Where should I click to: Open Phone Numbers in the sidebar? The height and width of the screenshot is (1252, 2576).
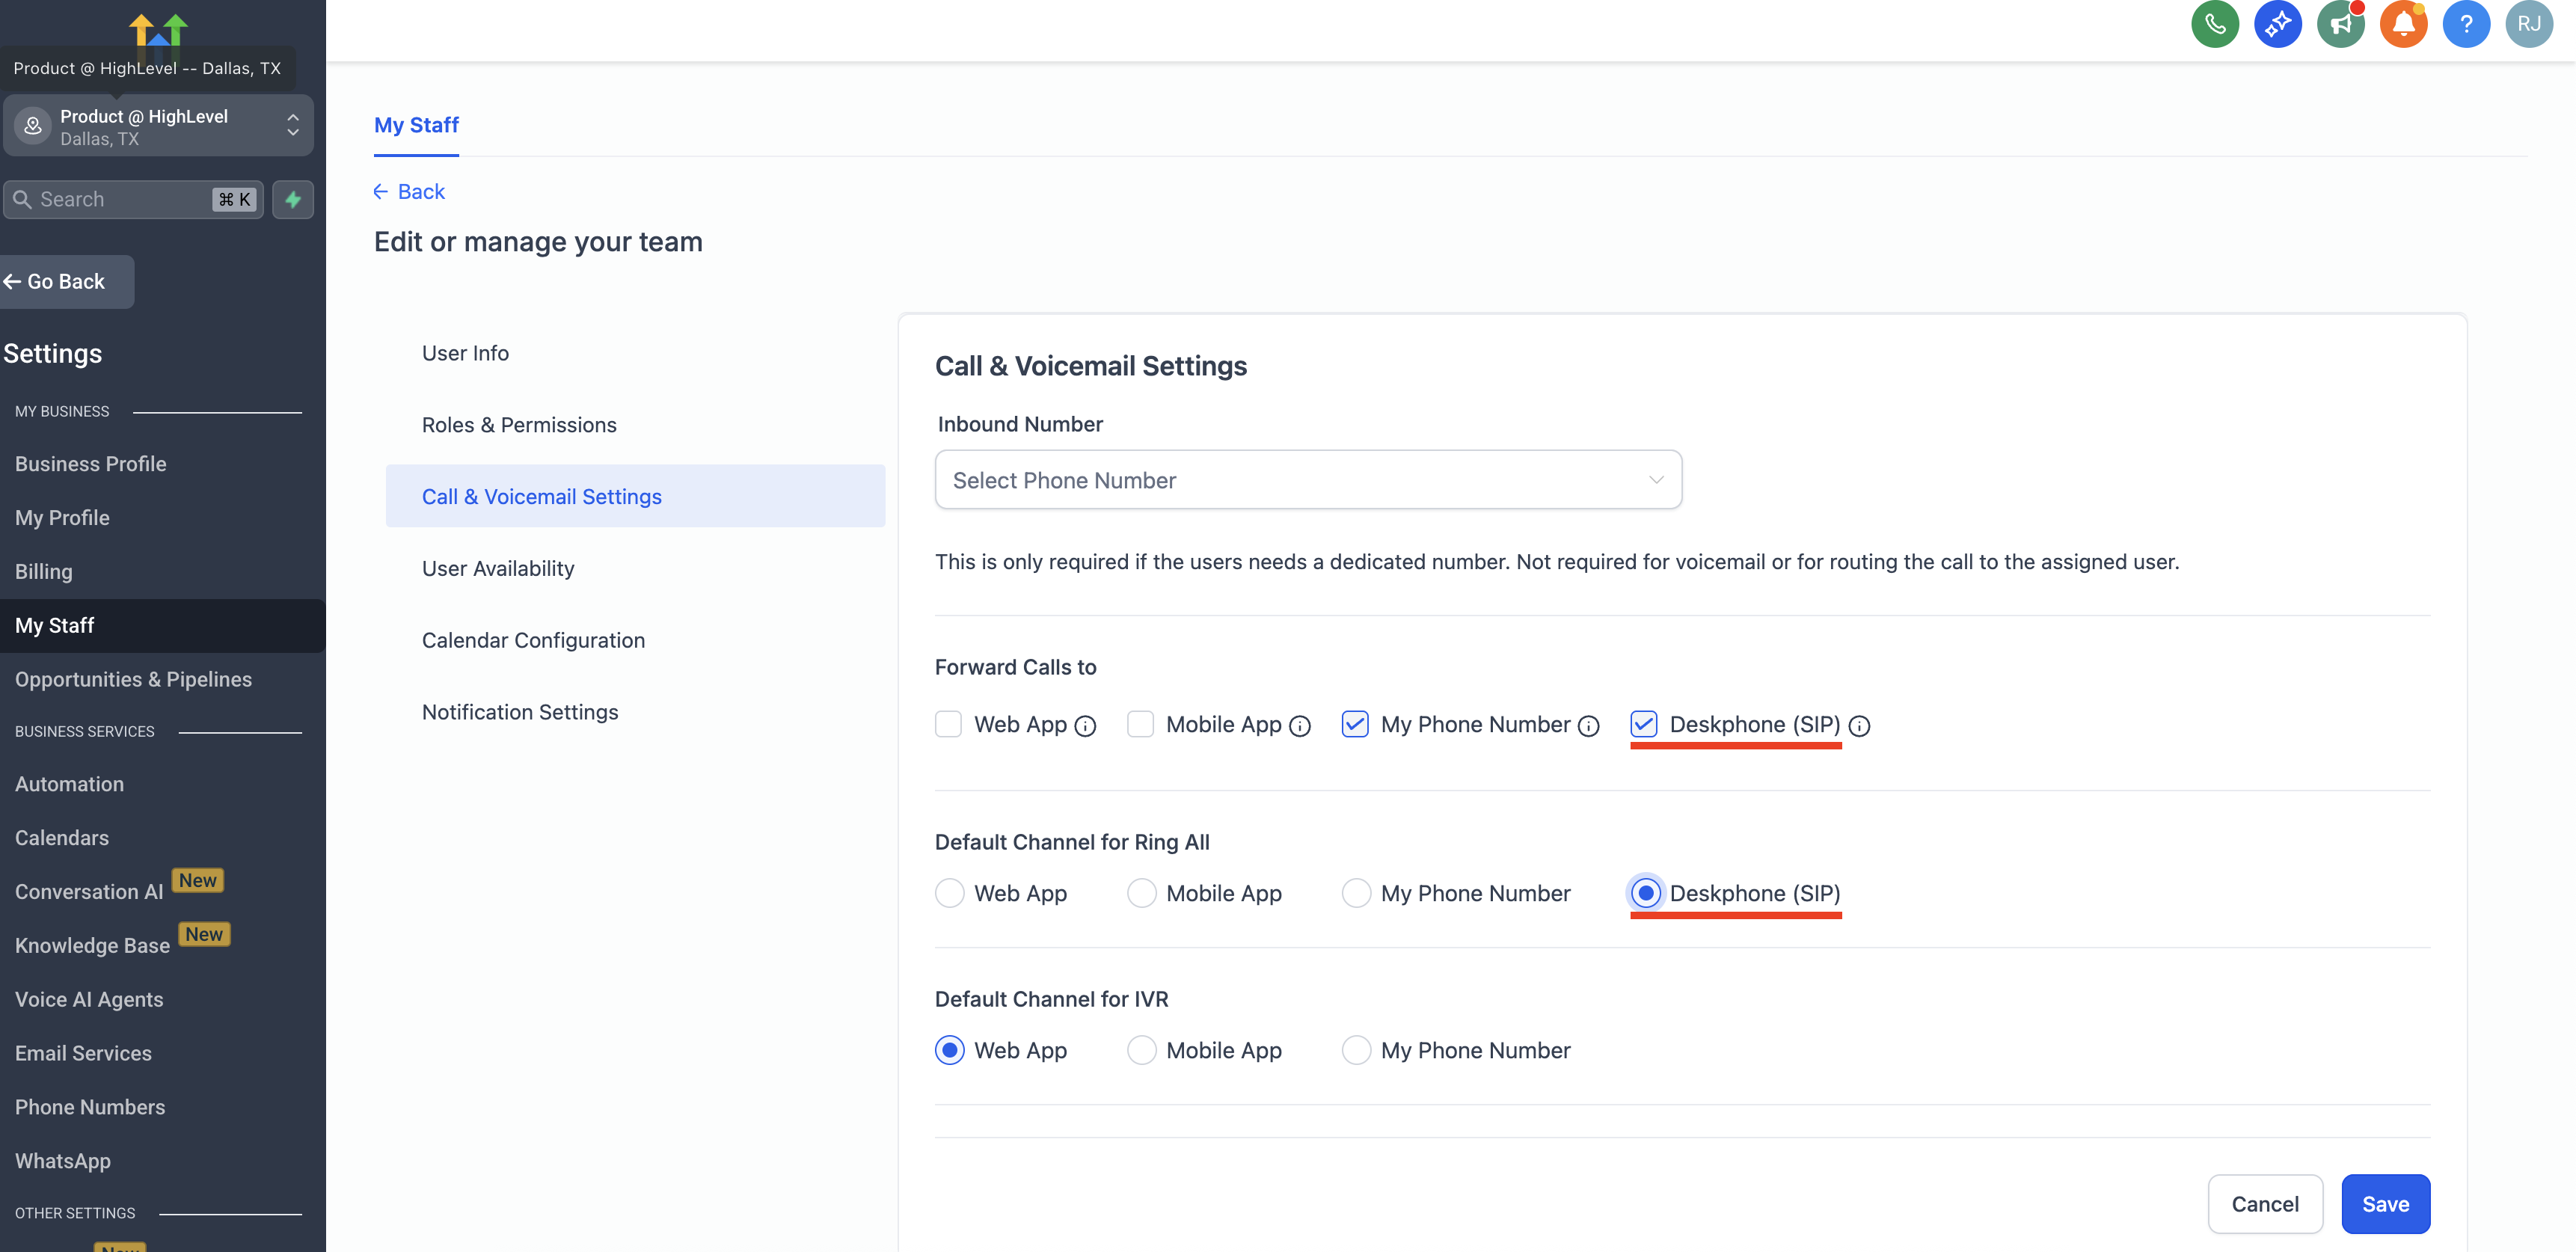point(90,1107)
